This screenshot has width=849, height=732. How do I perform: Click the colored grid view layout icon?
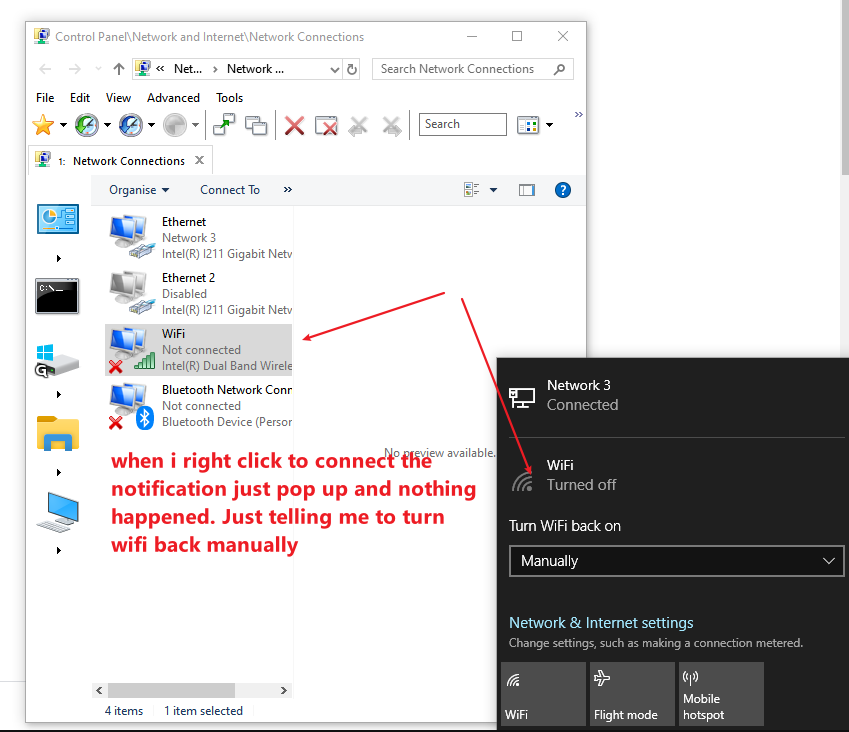528,125
